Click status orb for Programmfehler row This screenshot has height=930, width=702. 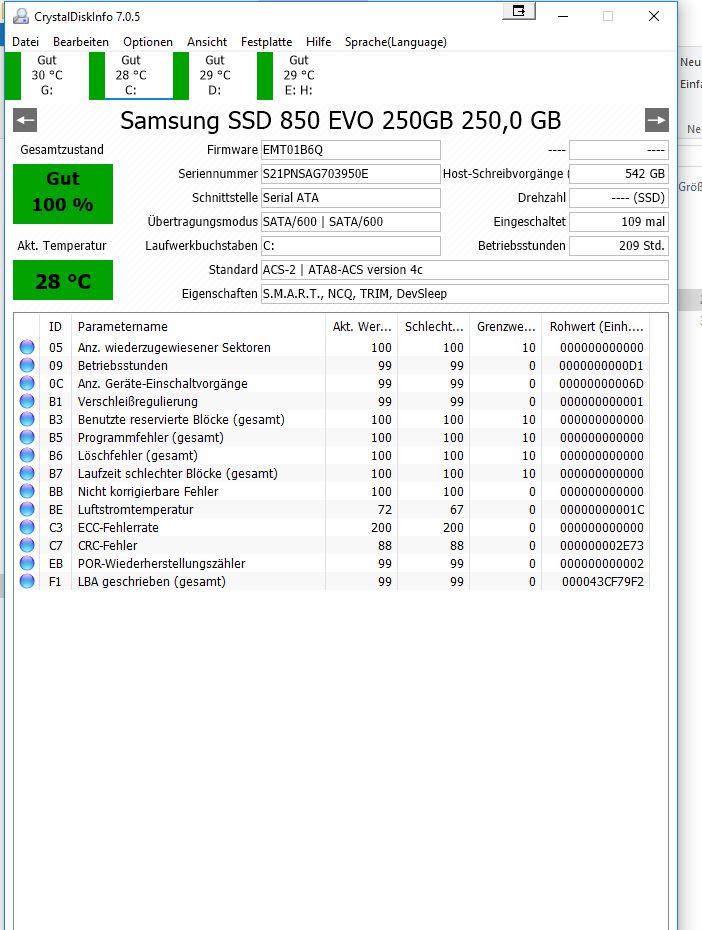(27, 437)
